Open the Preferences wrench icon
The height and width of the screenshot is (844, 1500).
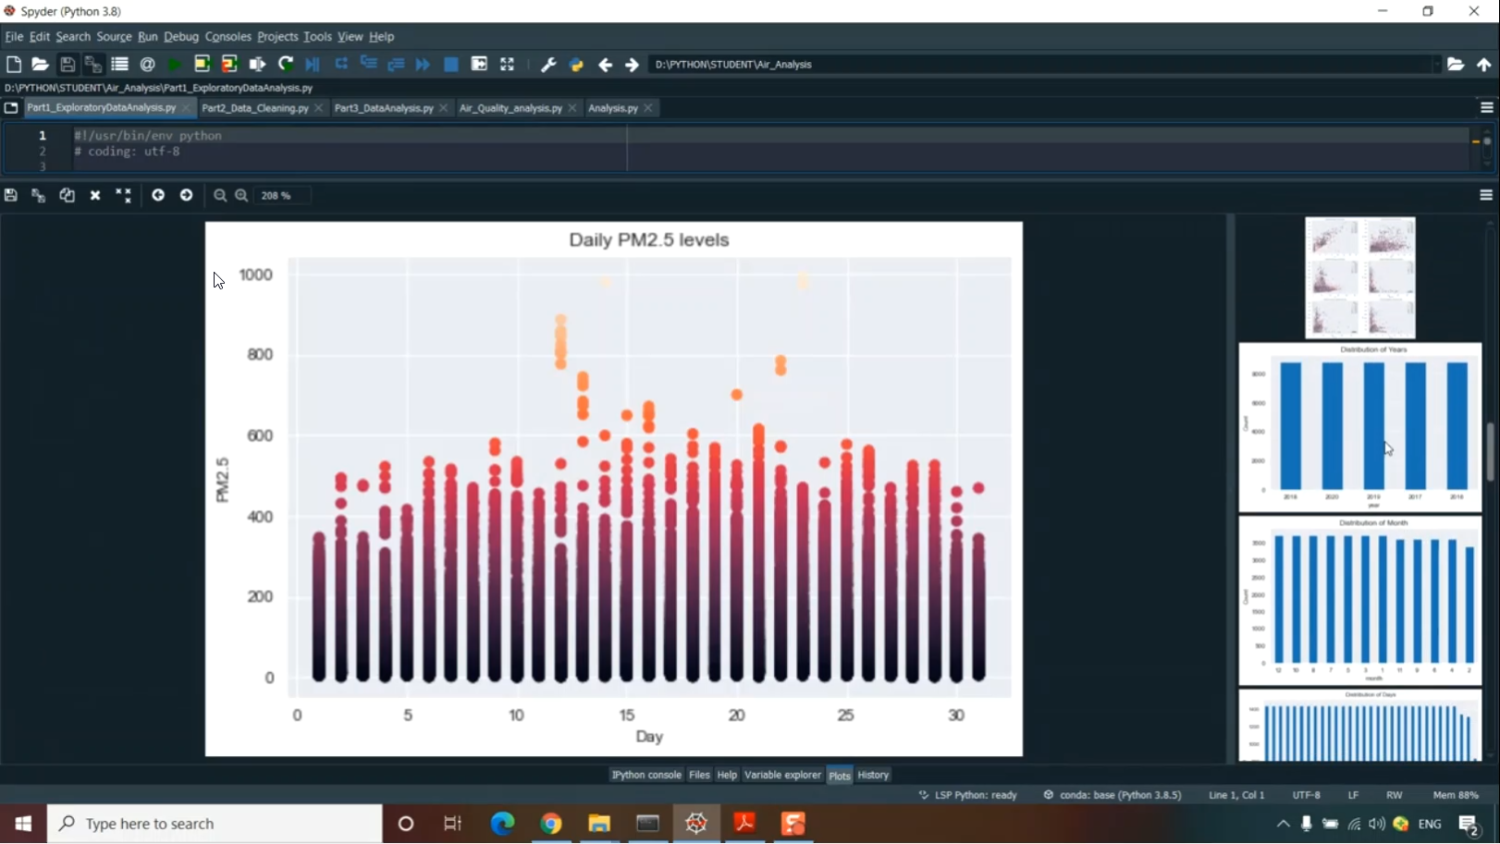[x=548, y=64]
